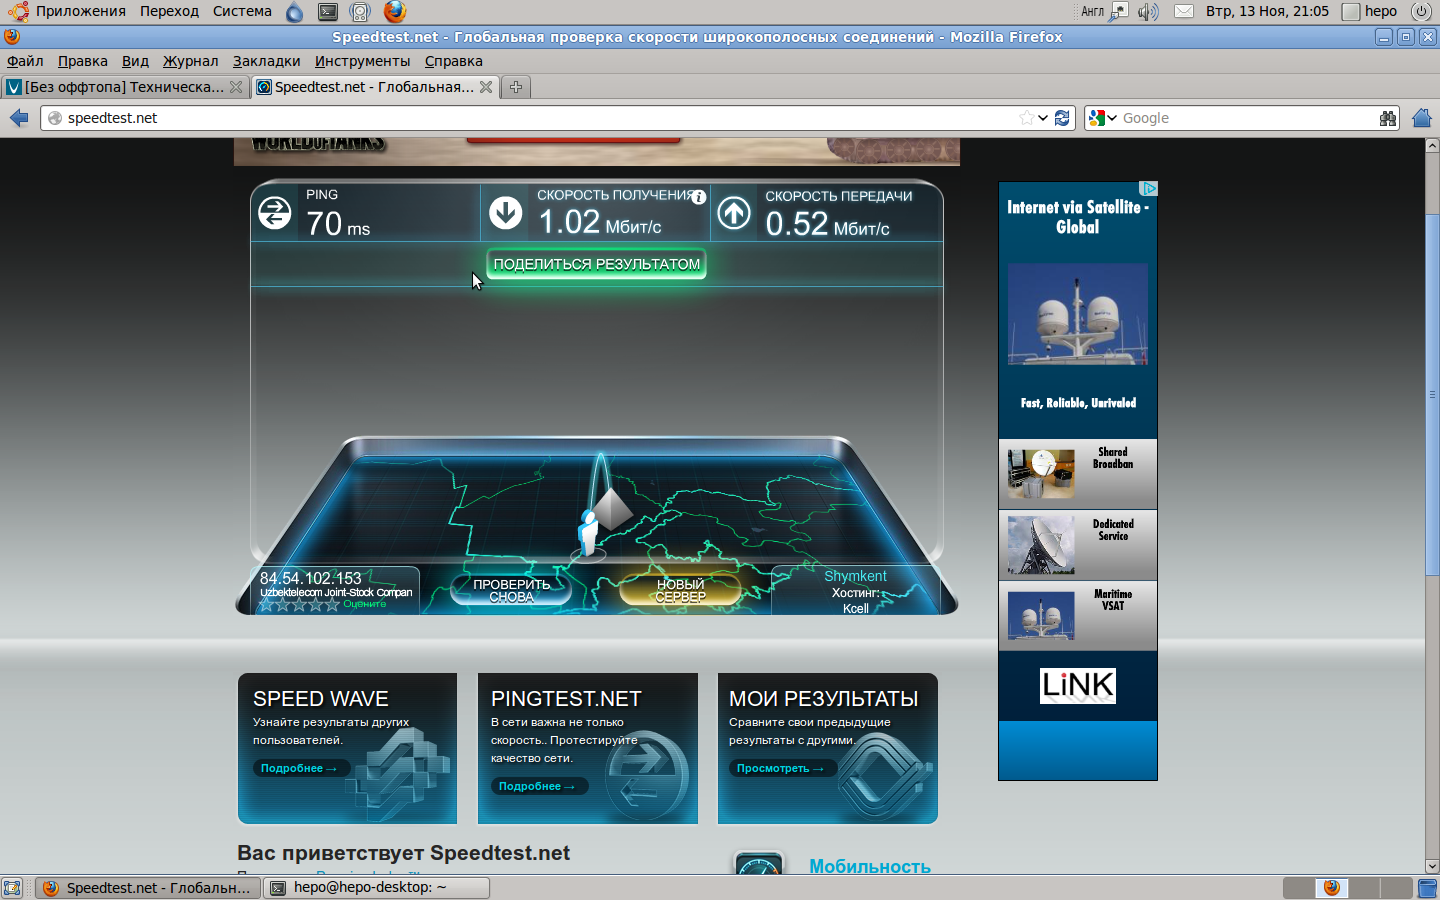Open the Приложения panel menu
1440x900 pixels.
(68, 11)
